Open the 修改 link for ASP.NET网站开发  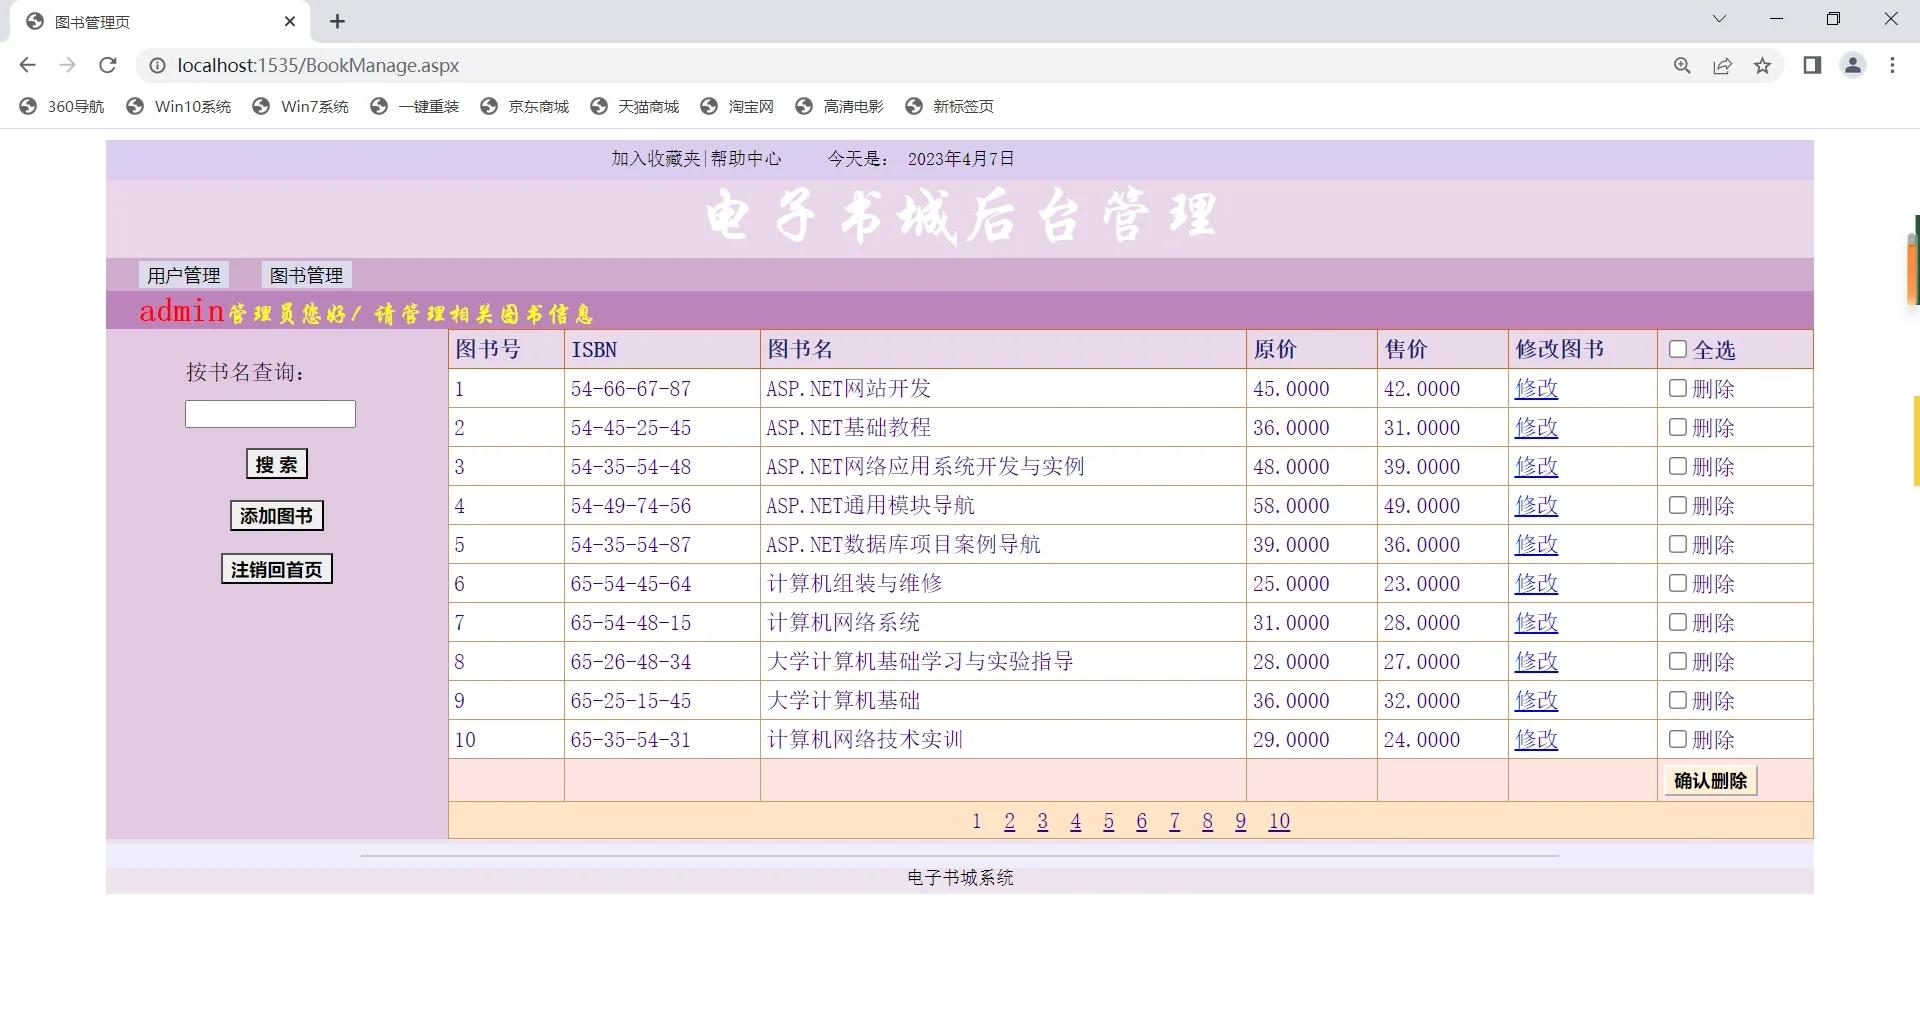tap(1536, 388)
